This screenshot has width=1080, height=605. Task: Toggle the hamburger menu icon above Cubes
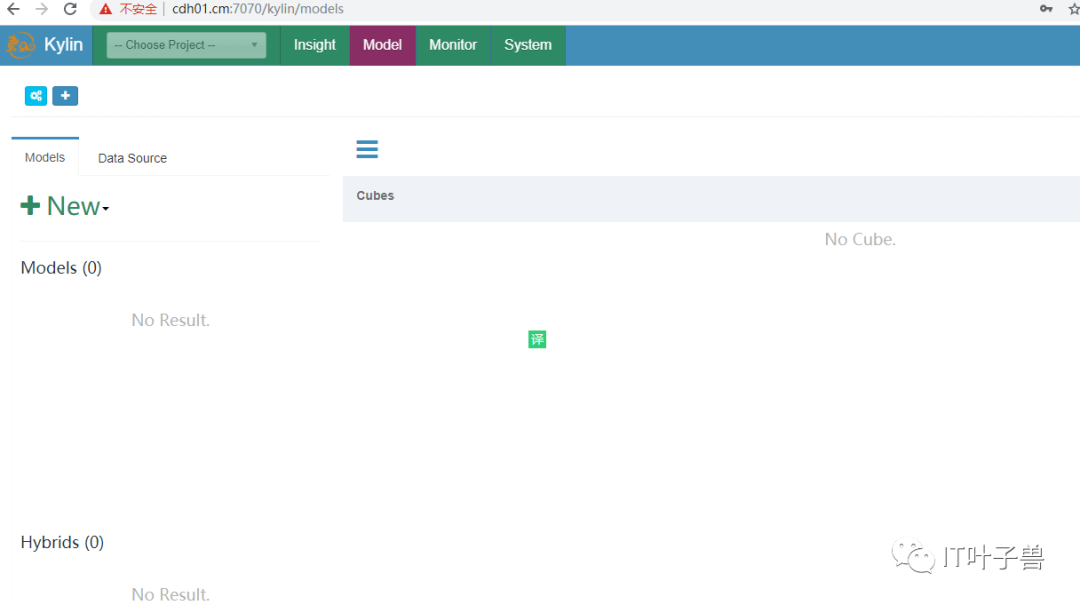point(367,149)
